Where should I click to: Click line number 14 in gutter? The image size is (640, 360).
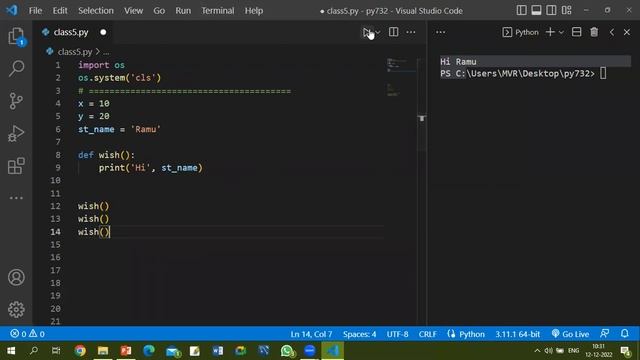tap(56, 231)
